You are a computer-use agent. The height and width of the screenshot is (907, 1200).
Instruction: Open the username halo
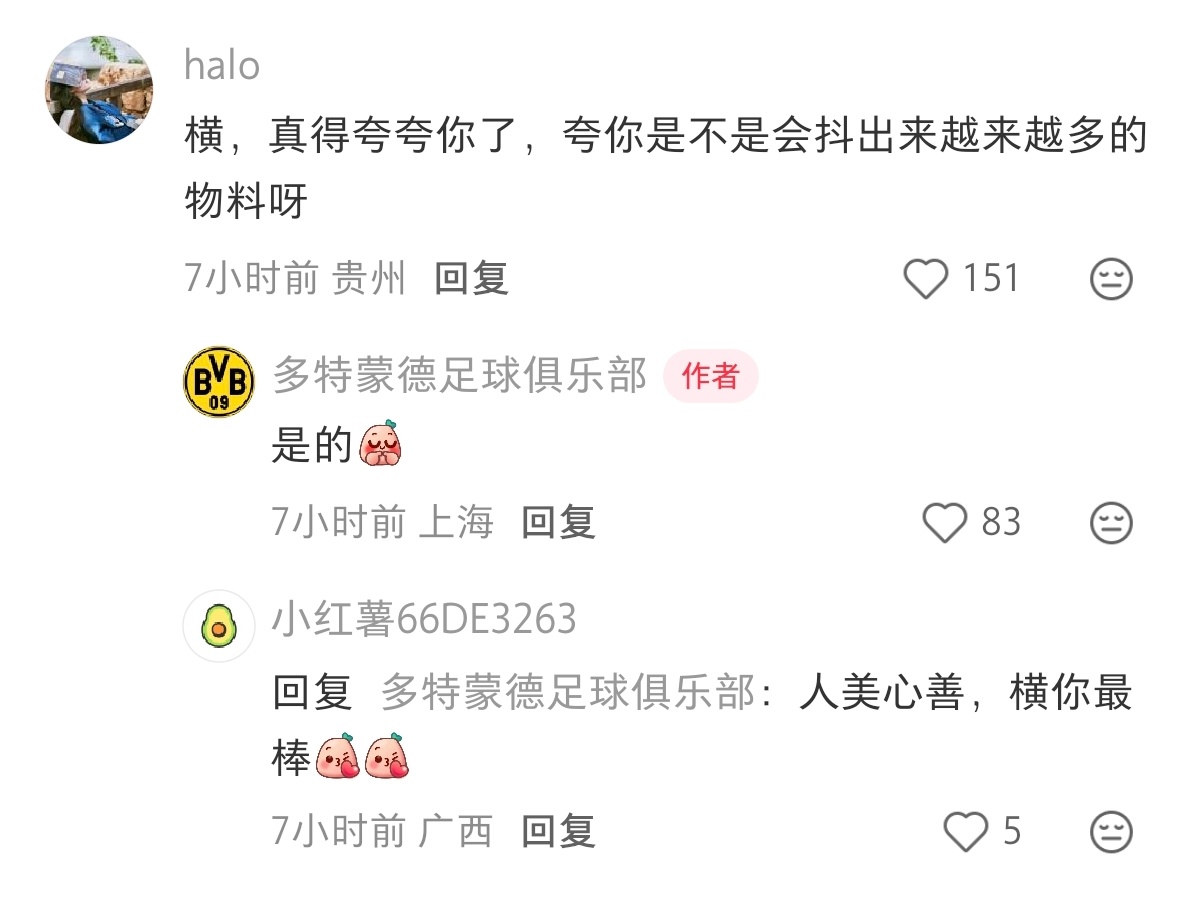coord(222,66)
